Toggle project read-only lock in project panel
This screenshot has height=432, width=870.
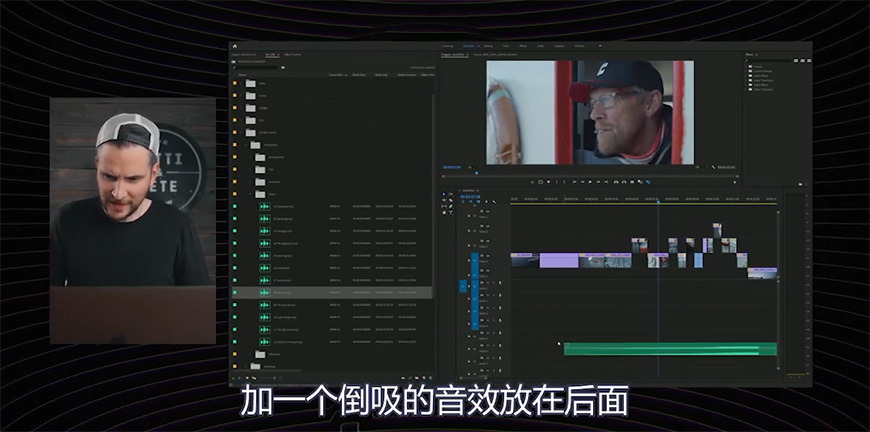[x=234, y=378]
